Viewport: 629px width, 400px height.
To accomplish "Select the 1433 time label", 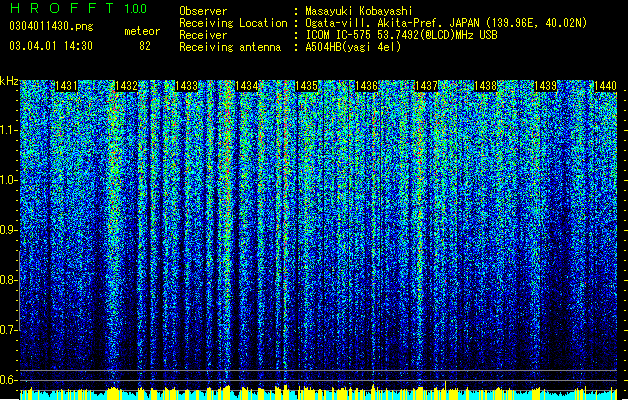I will (x=187, y=86).
